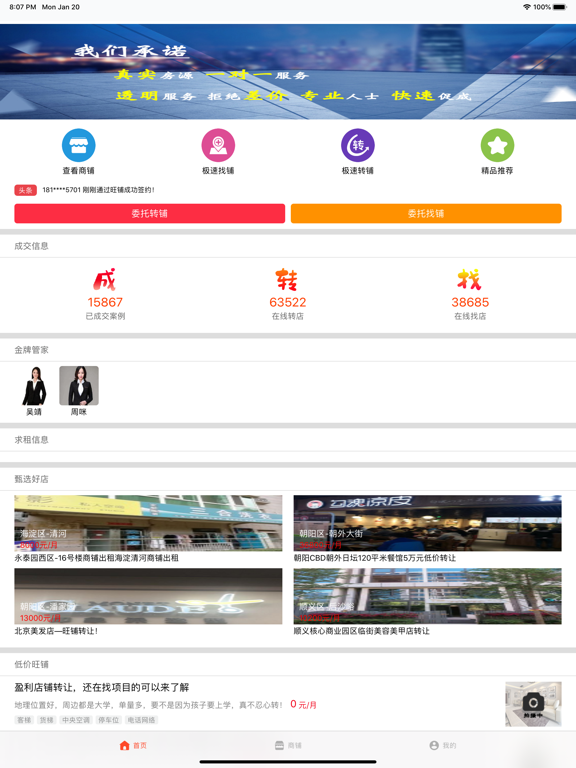
Task: Click the 0 元/月 price label
Action: click(303, 704)
